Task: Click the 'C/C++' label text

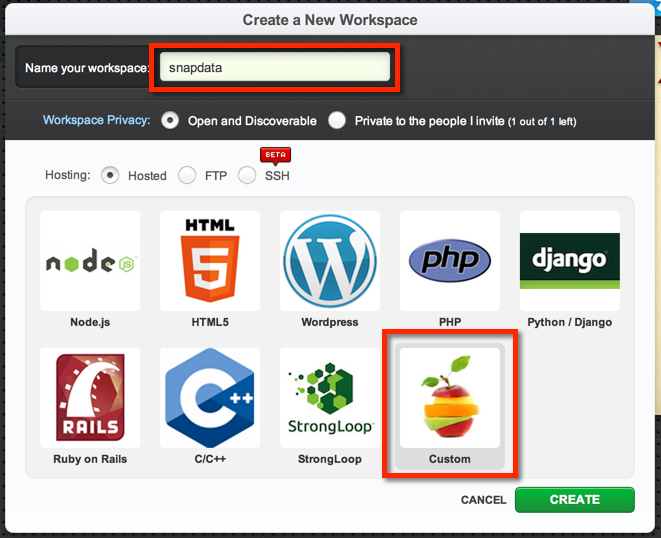Action: point(210,459)
